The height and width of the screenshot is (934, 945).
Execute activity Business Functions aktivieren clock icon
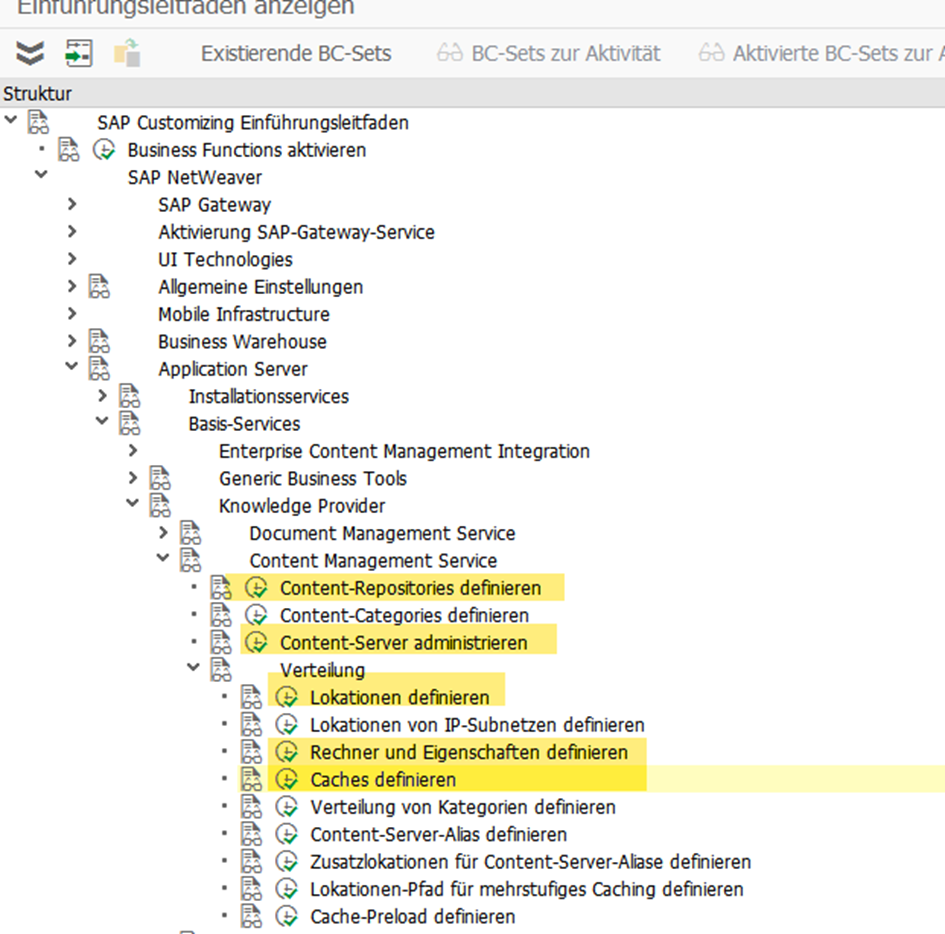click(104, 149)
